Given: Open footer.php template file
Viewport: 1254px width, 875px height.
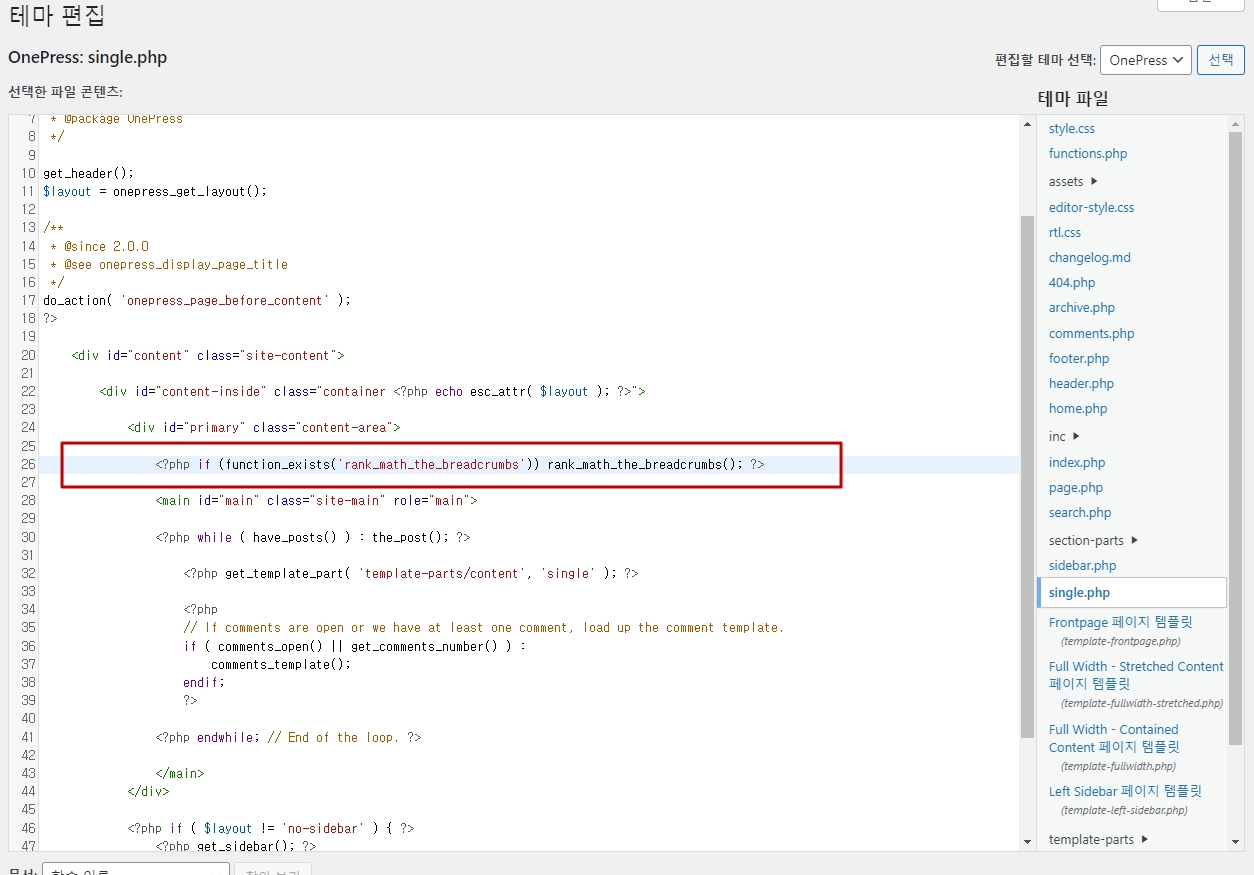Looking at the screenshot, I should (1079, 358).
